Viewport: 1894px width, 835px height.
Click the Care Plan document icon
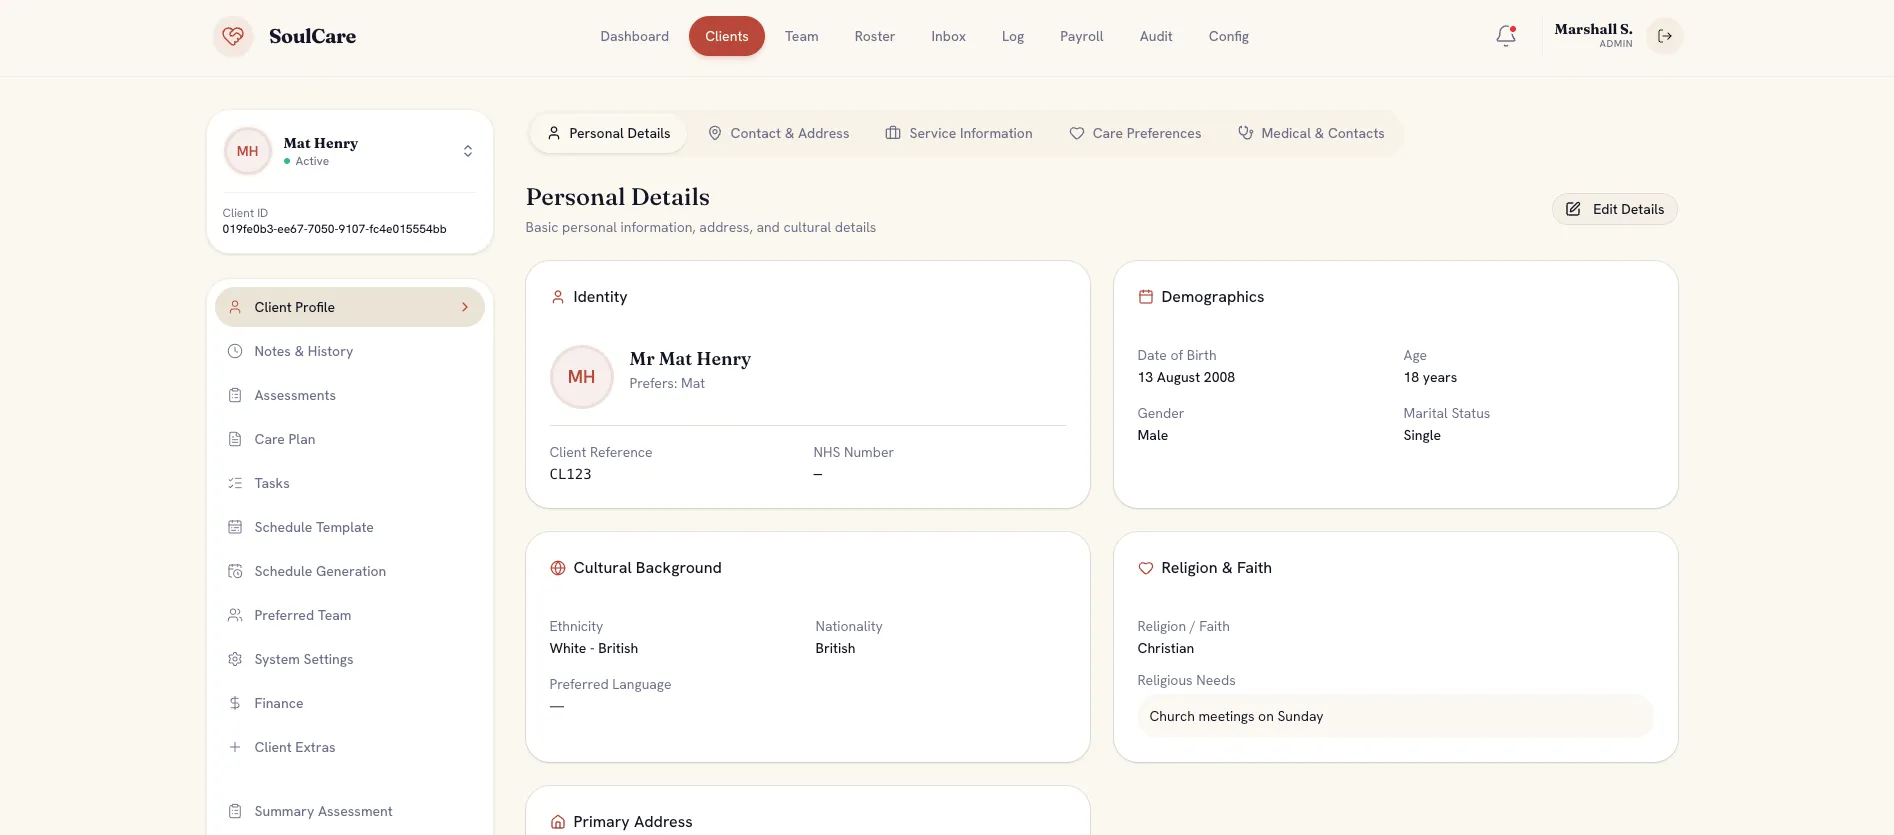click(235, 439)
